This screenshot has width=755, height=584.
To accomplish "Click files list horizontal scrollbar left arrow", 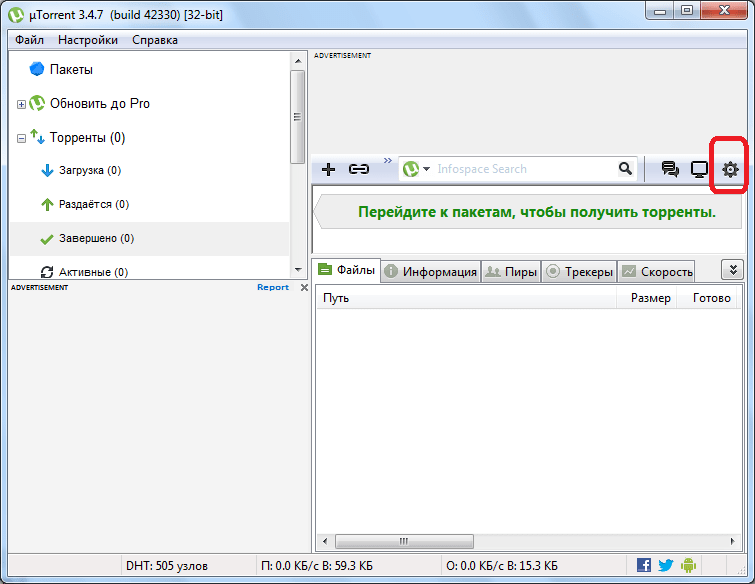I will pos(325,541).
